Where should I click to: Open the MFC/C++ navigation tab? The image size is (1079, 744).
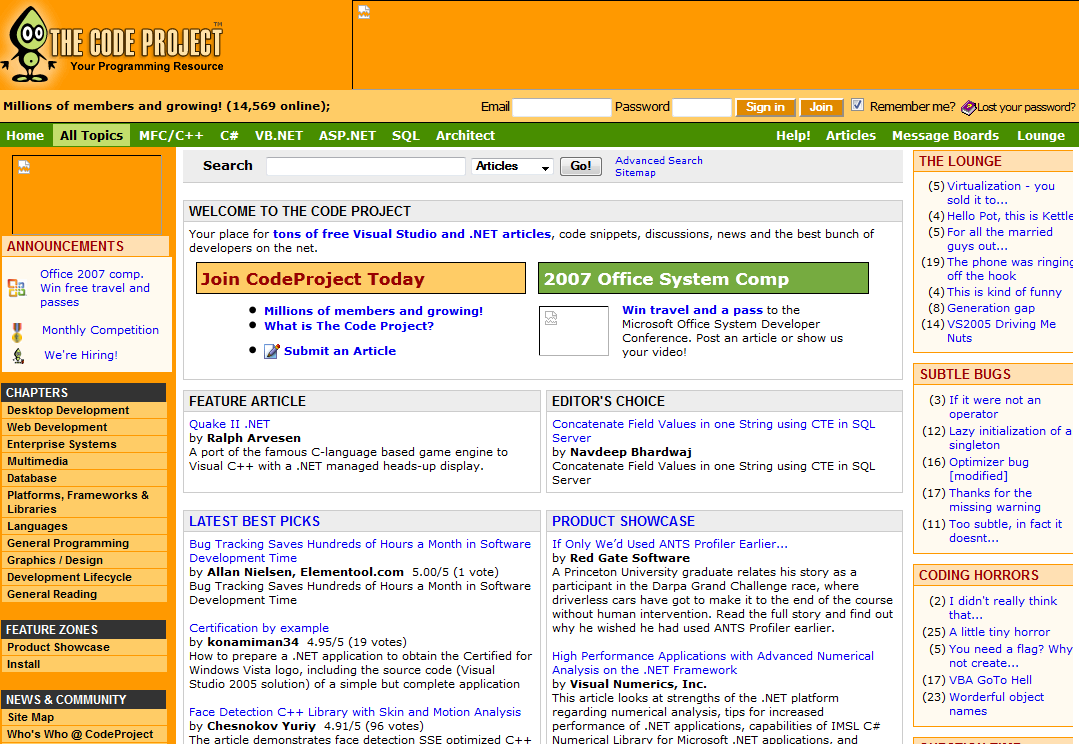(171, 135)
